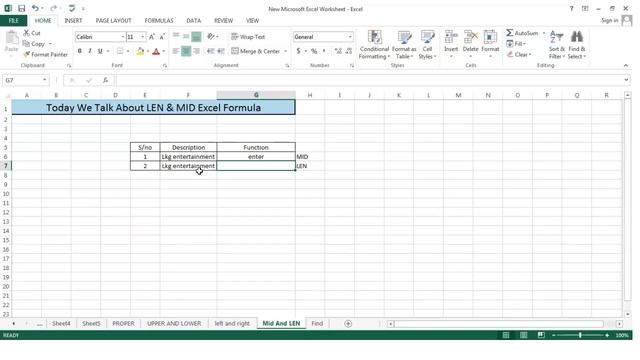Click the insert function fx icon

point(105,80)
